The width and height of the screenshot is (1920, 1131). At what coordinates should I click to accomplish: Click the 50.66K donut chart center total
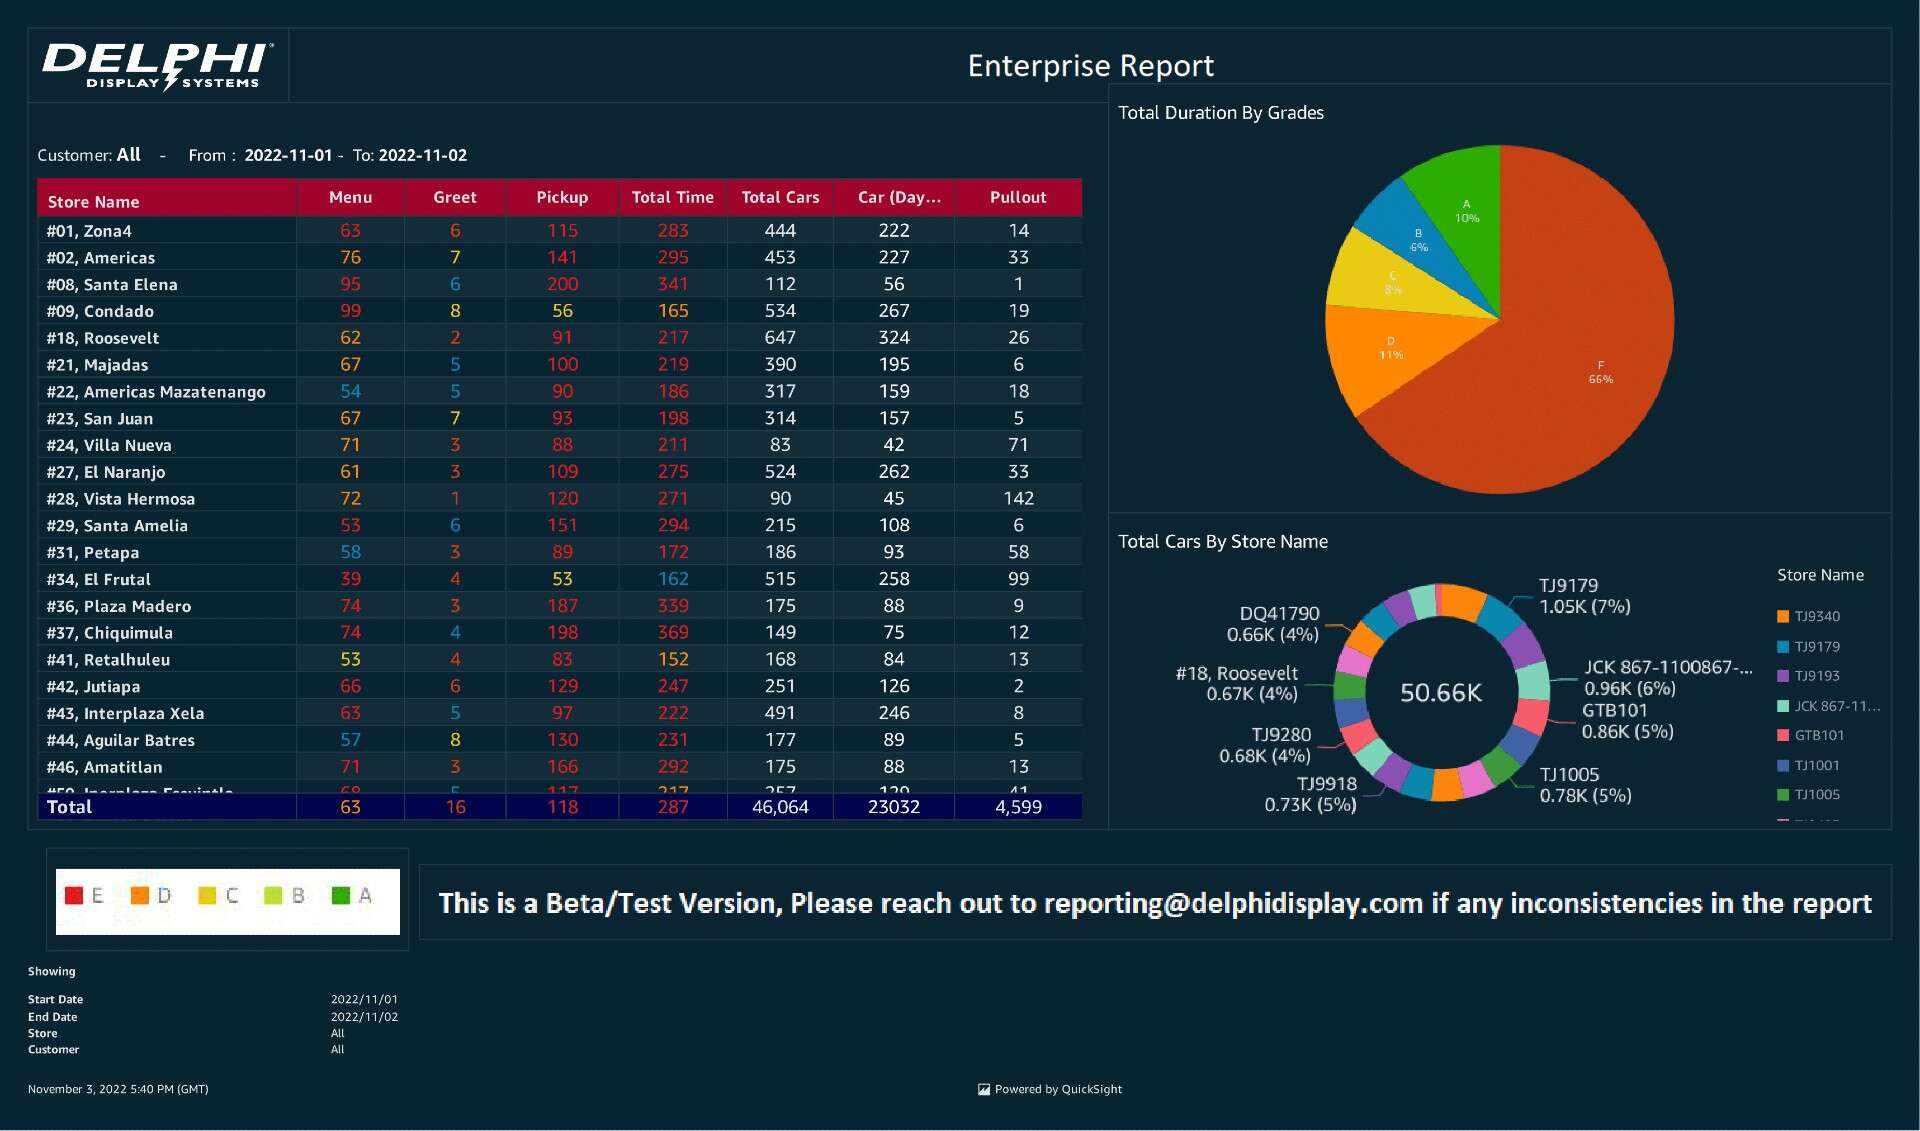[x=1440, y=692]
